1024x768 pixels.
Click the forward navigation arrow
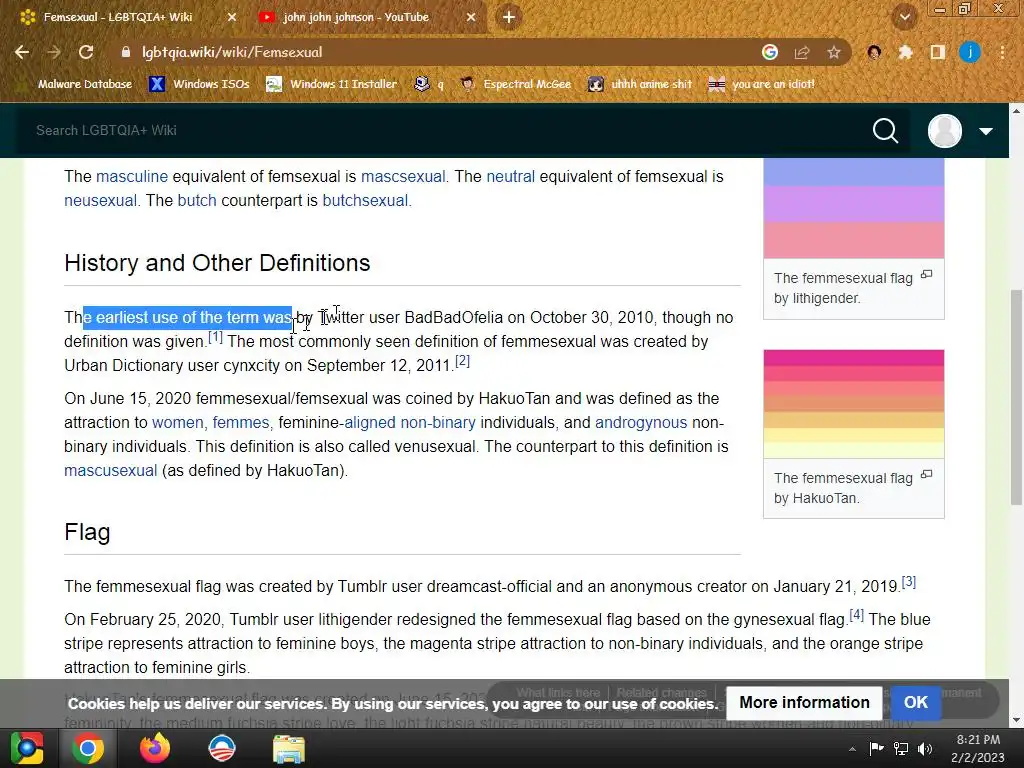pos(54,52)
